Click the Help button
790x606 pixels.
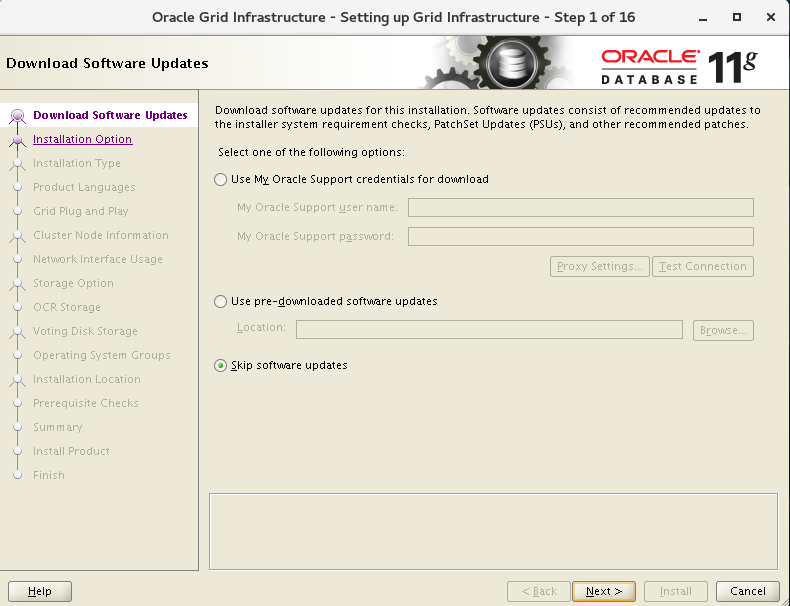tap(40, 591)
